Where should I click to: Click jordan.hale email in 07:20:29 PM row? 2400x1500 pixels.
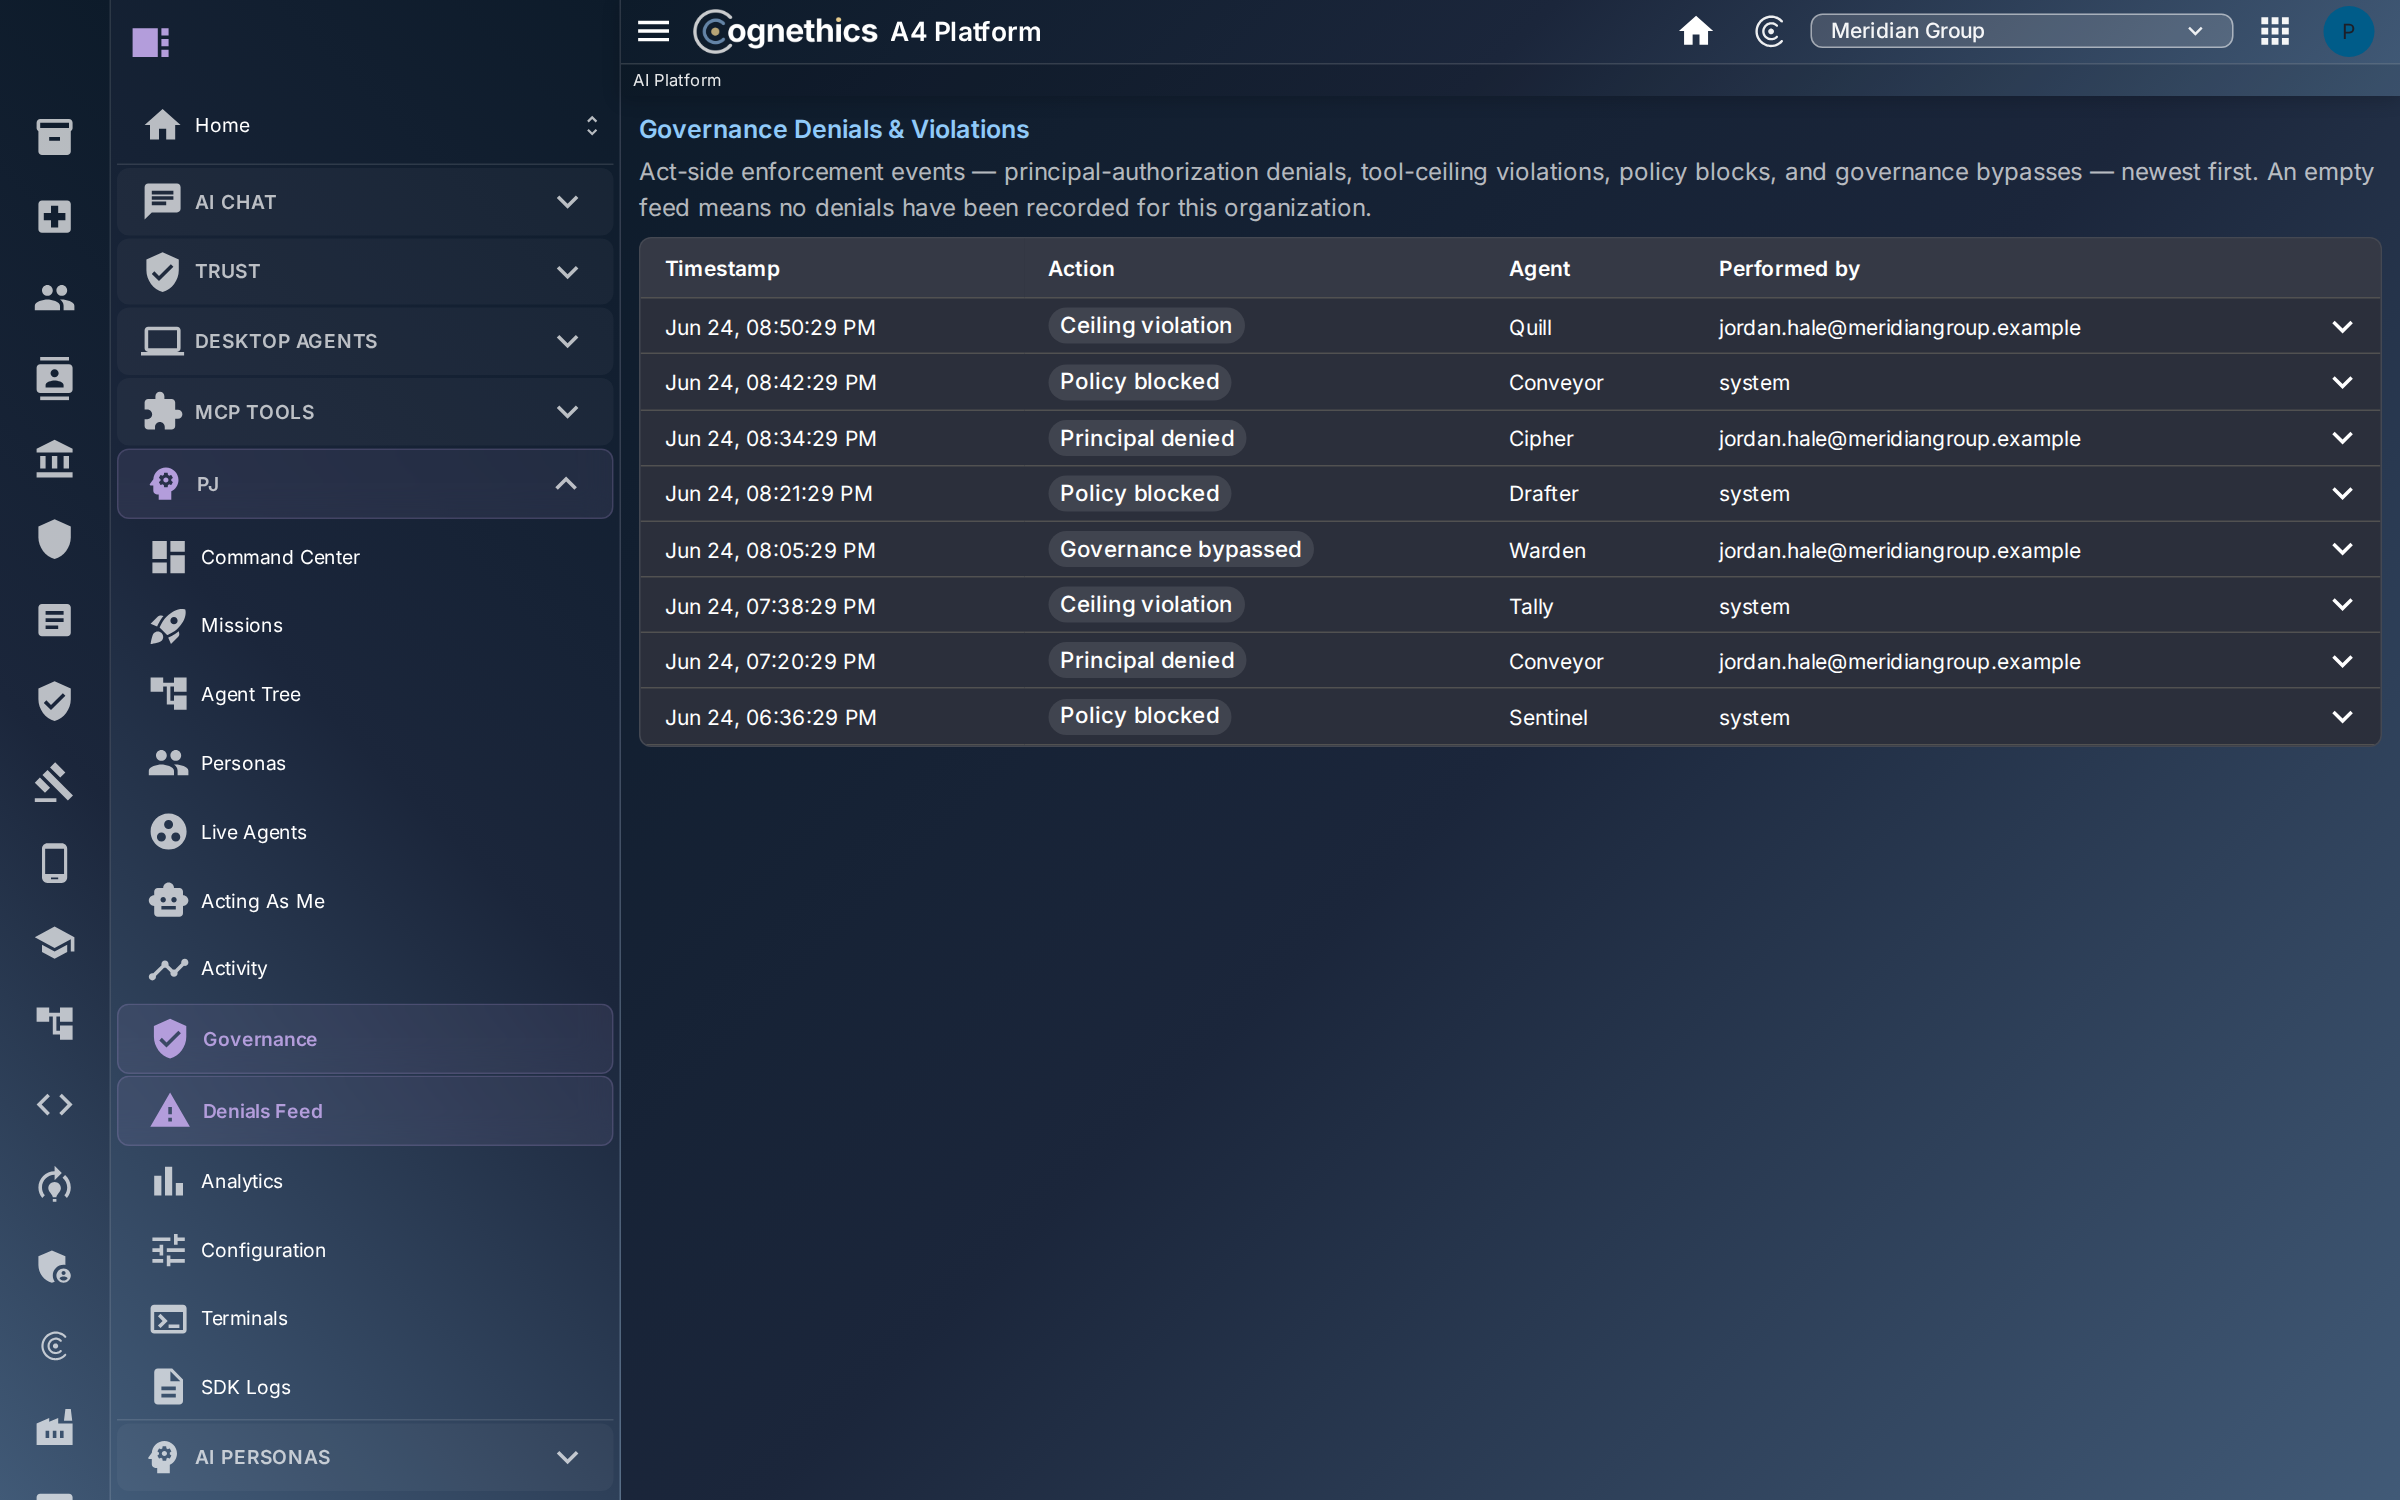click(x=1899, y=661)
